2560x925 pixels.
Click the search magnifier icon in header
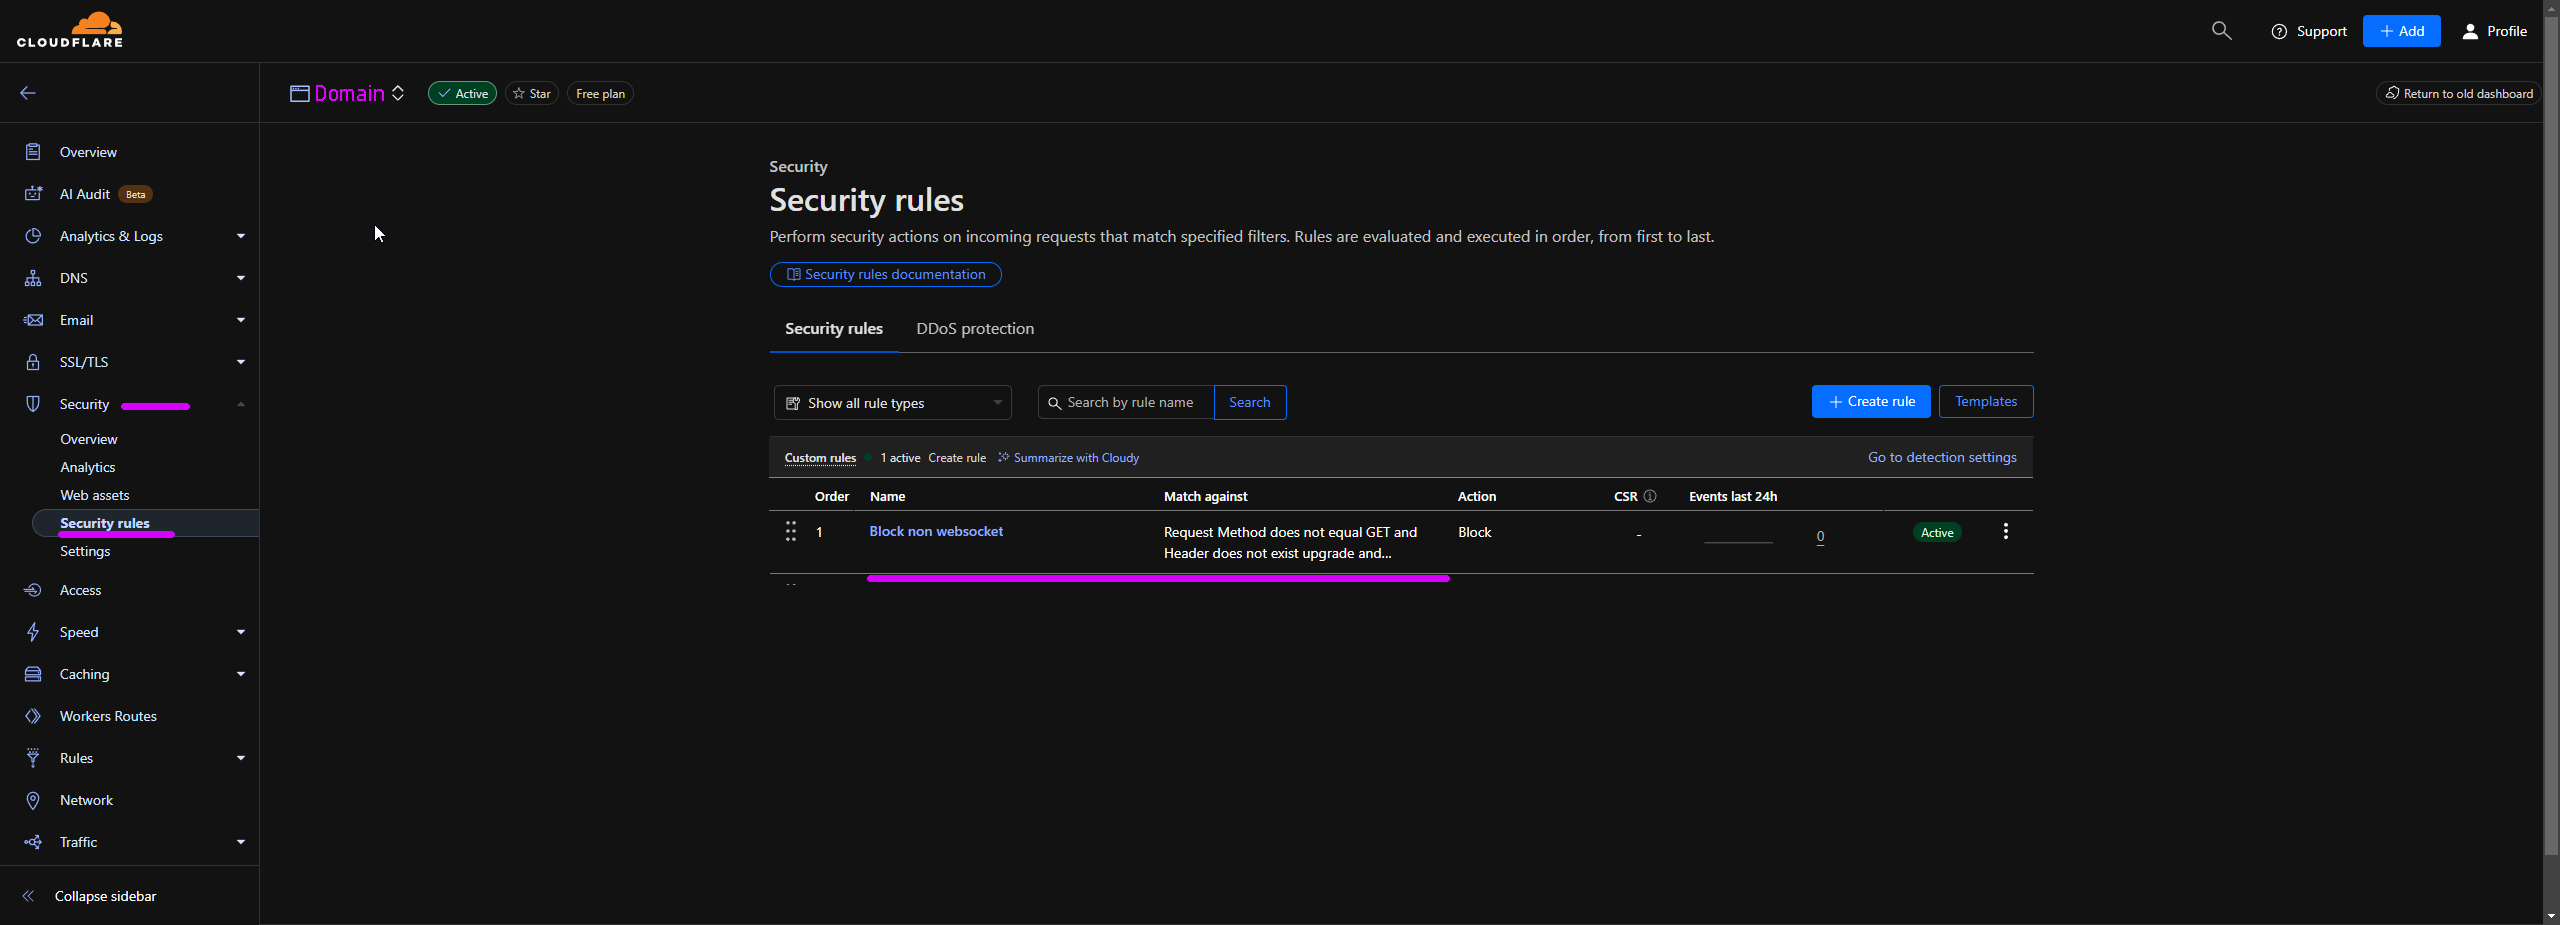tap(2221, 31)
